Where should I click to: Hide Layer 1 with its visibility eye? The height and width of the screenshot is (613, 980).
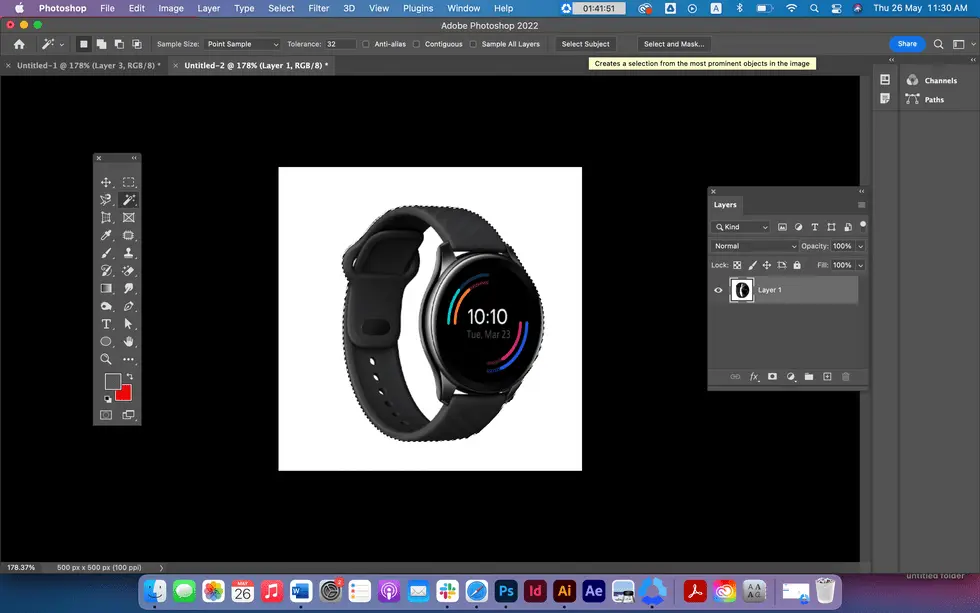717,290
